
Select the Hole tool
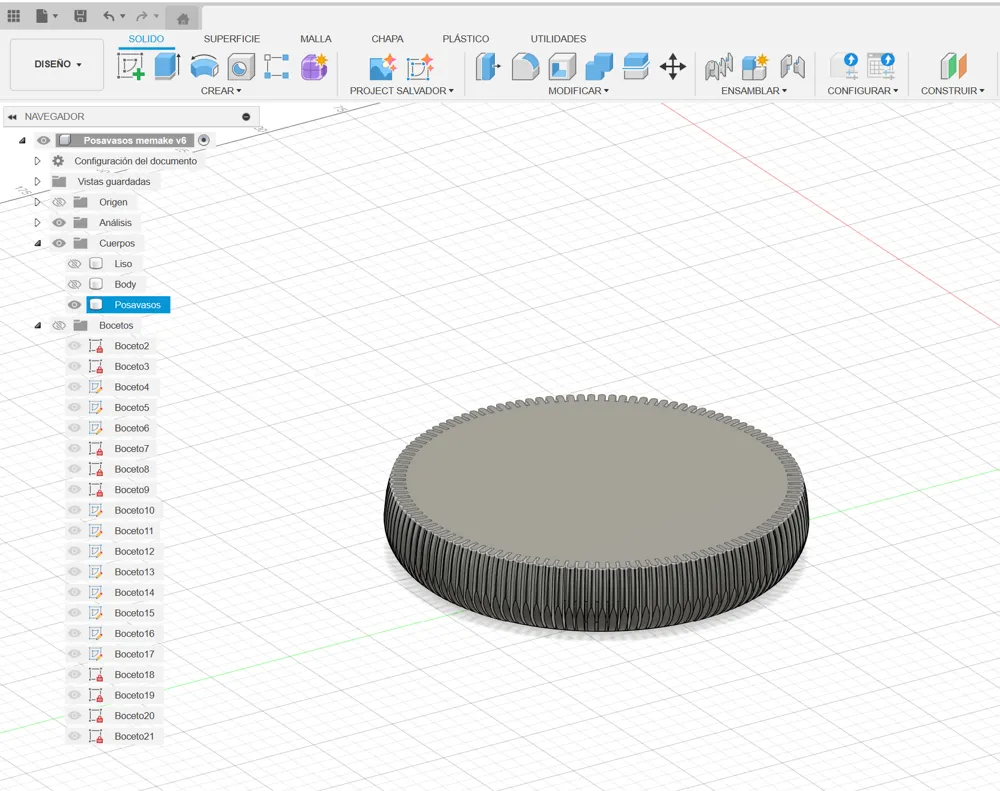tap(241, 66)
